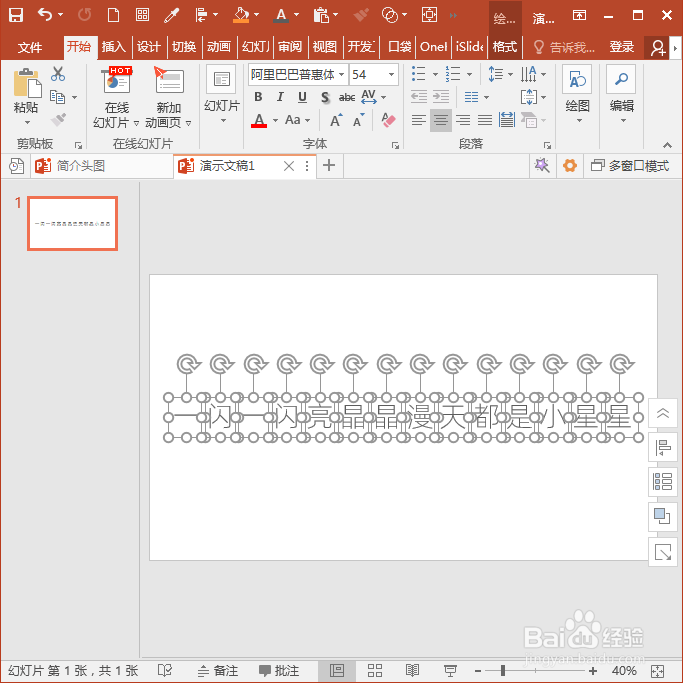Toggle strikethrough (abc)

347,97
